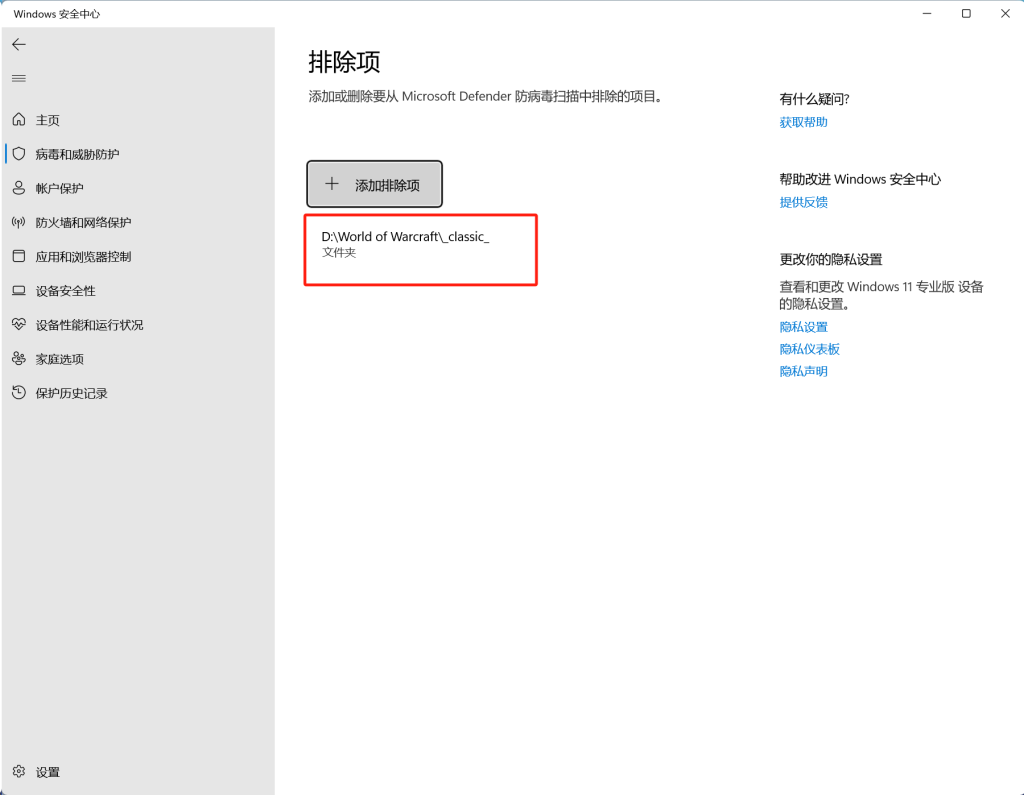The height and width of the screenshot is (795, 1024).
Task: Open the 隐私声明 link
Action: [x=803, y=371]
